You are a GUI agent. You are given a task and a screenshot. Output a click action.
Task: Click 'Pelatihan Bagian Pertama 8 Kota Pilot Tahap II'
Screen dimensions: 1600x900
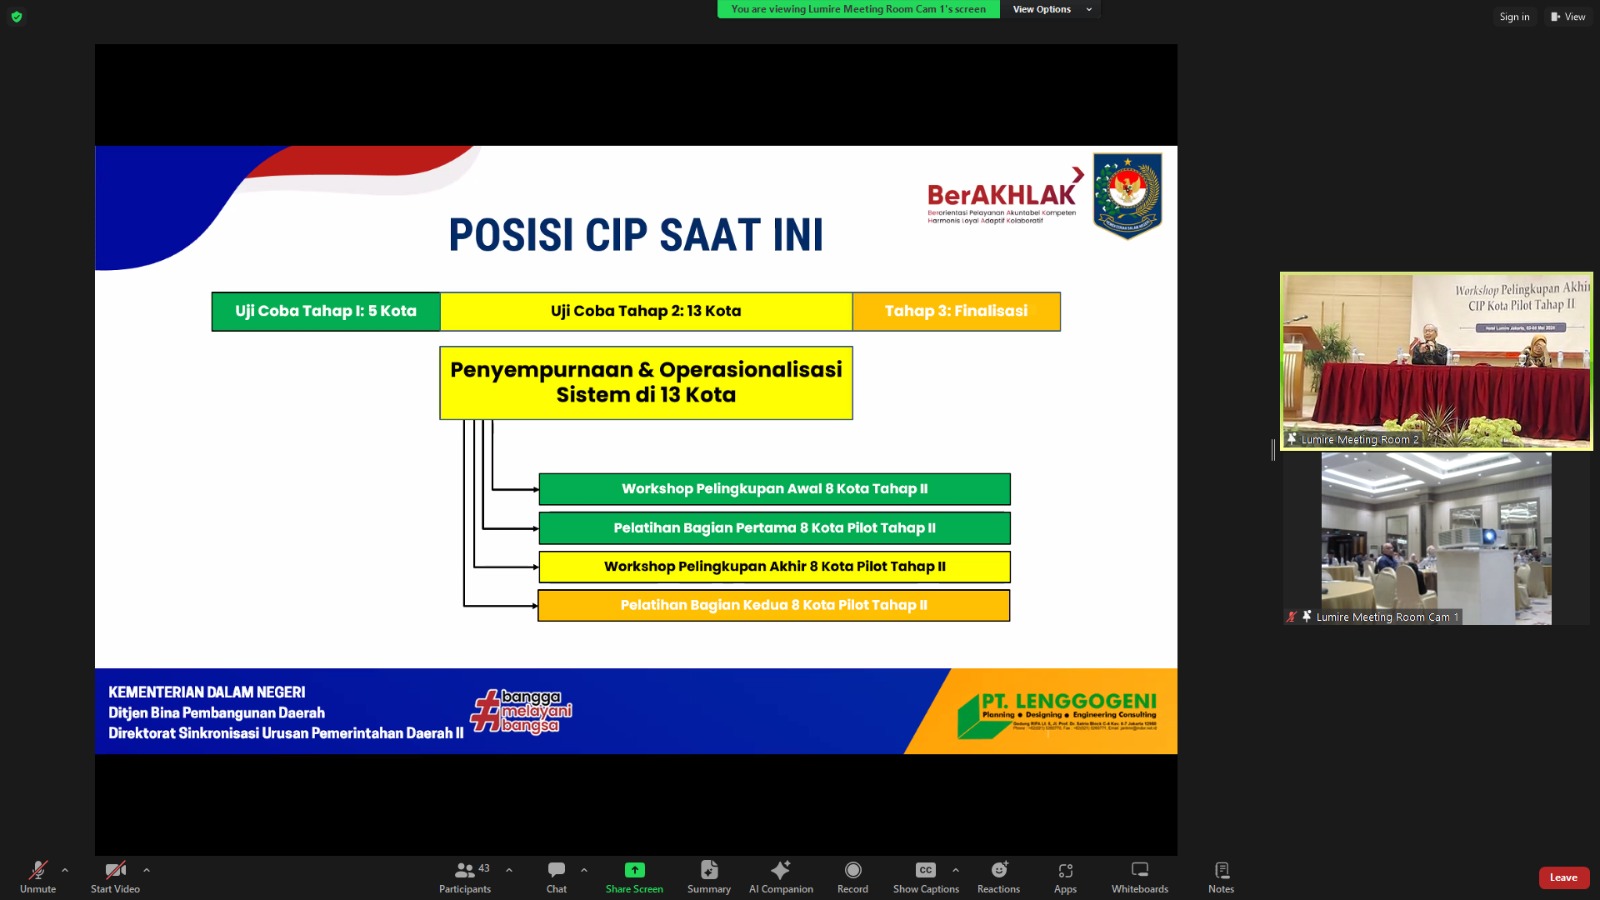pyautogui.click(x=775, y=528)
